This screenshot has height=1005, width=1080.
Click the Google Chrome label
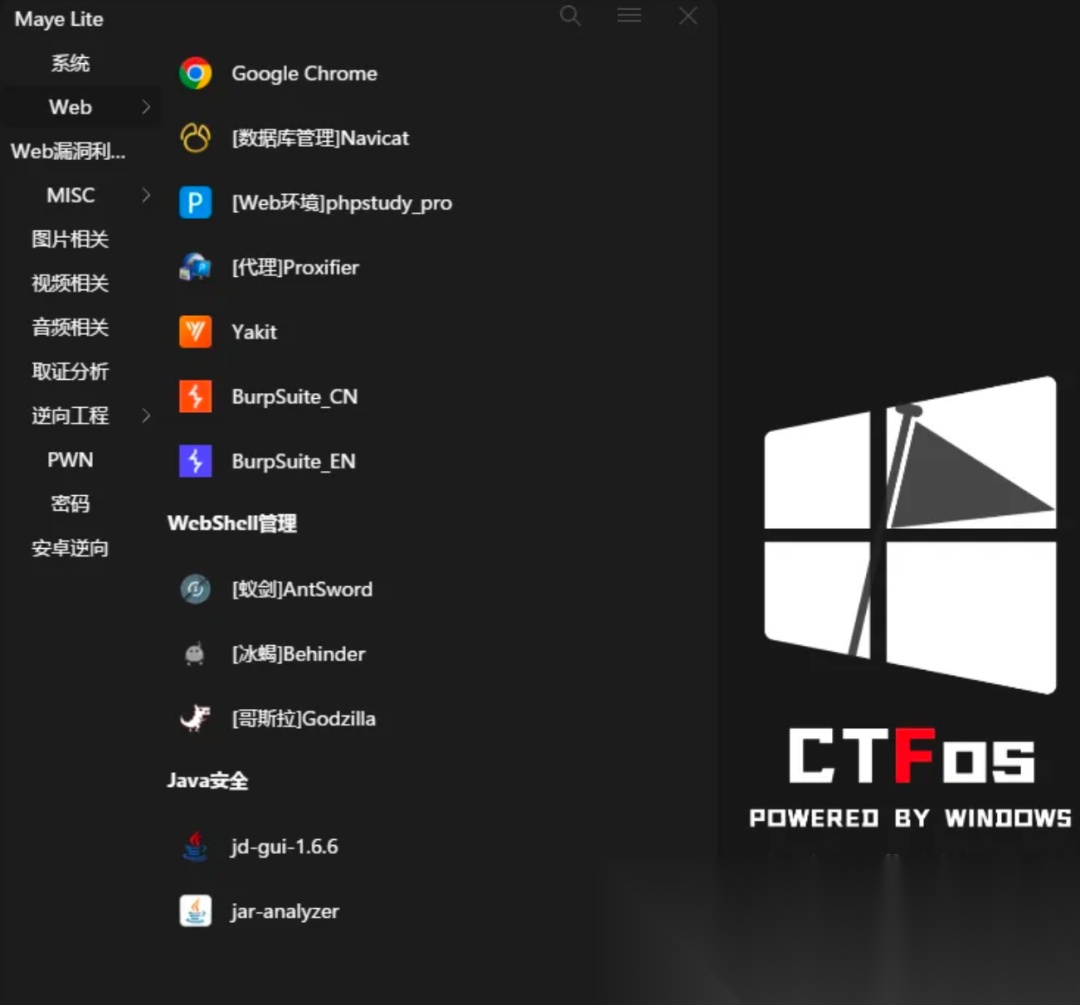304,74
